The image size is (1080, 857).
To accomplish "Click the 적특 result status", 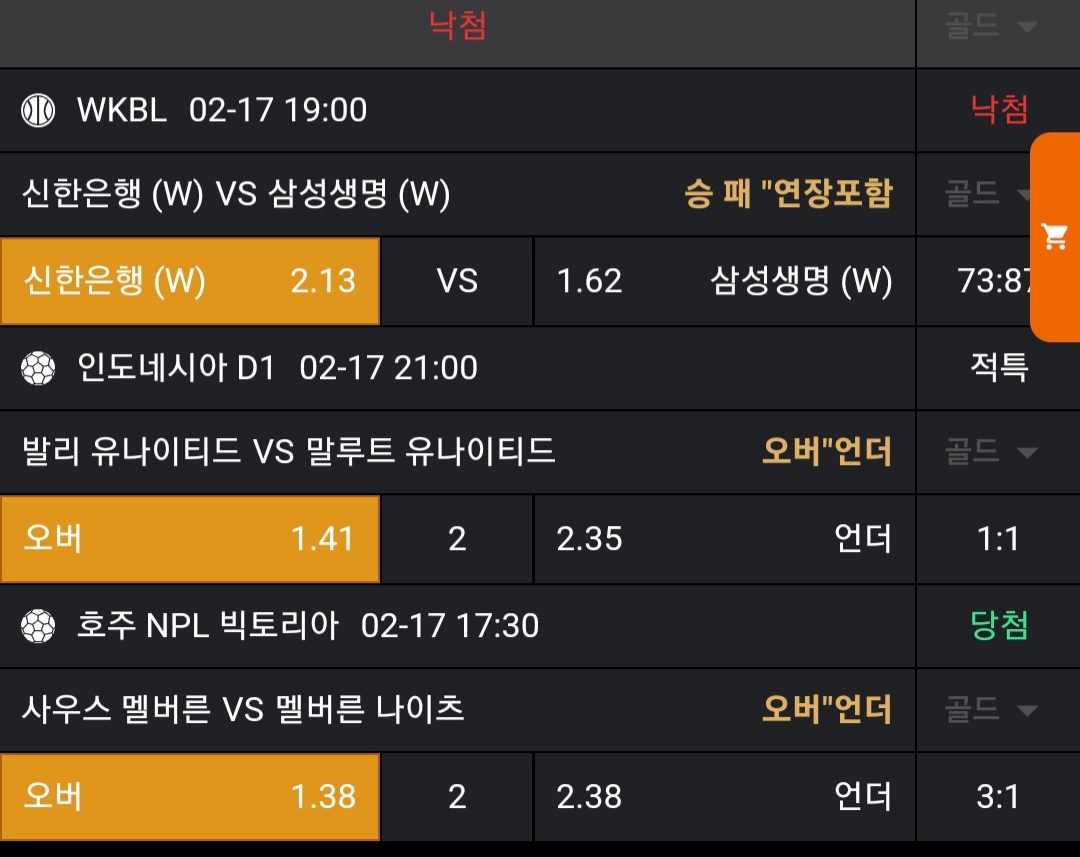I will [x=999, y=369].
